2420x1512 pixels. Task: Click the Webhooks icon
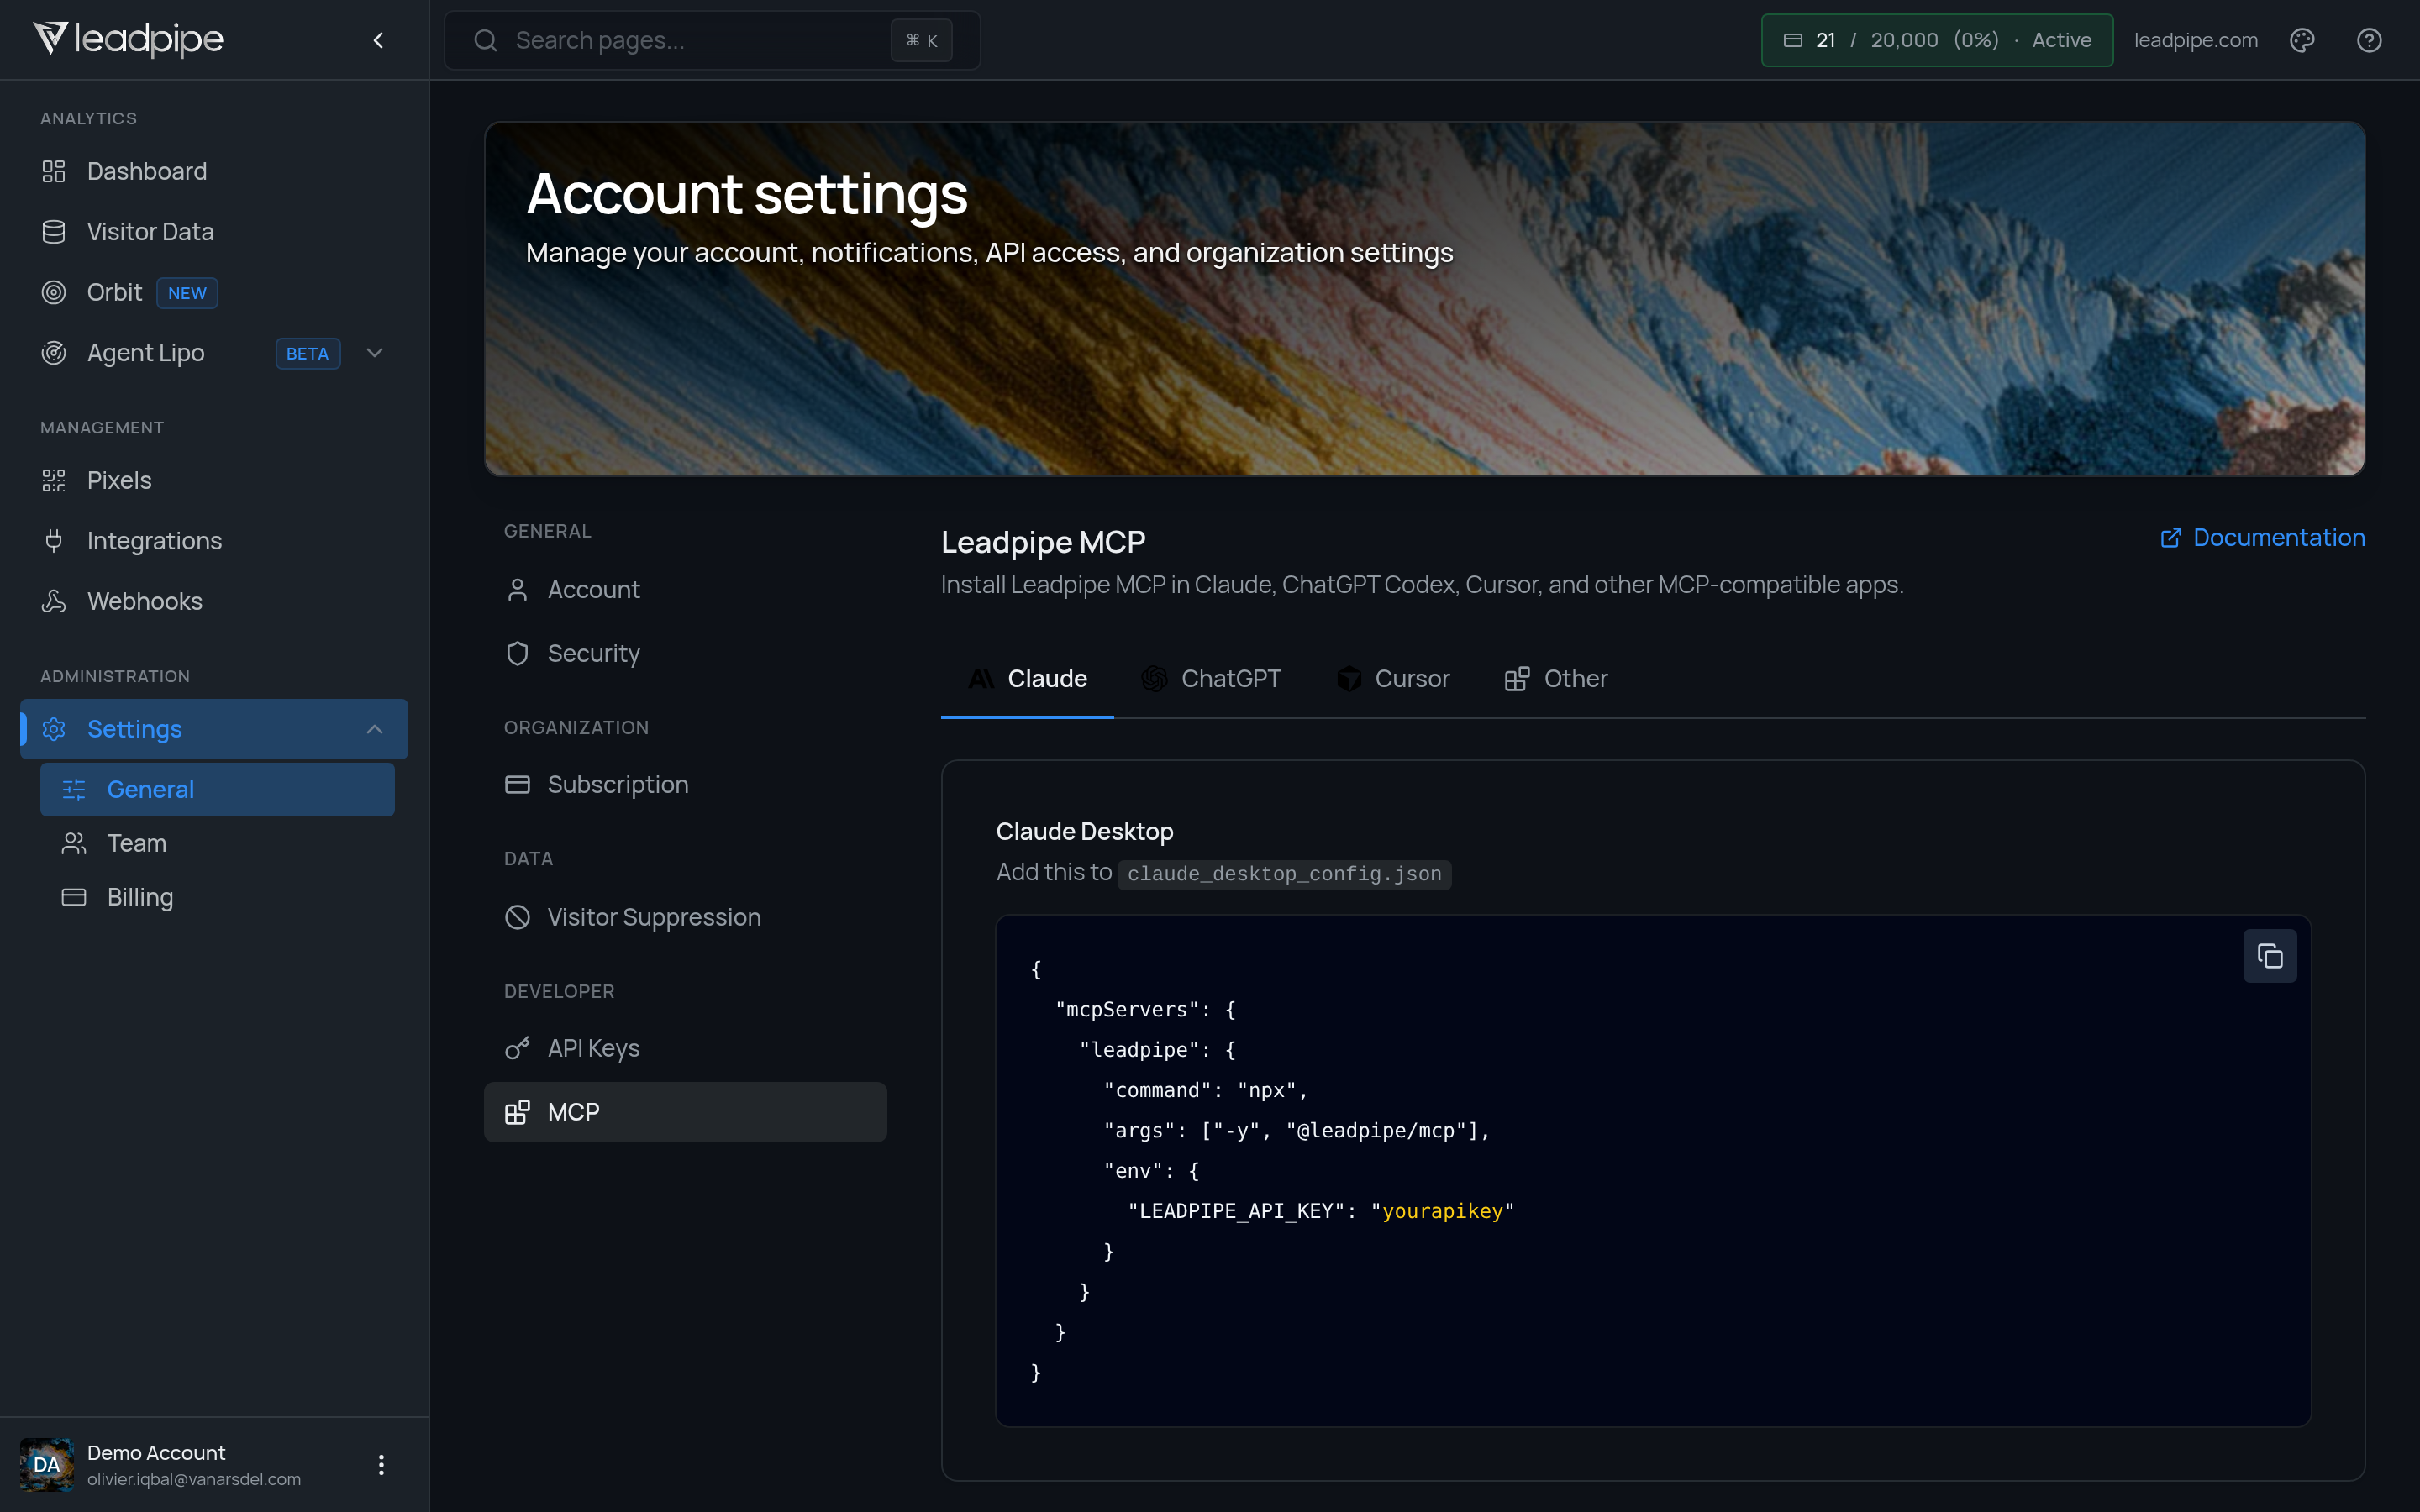(x=54, y=601)
